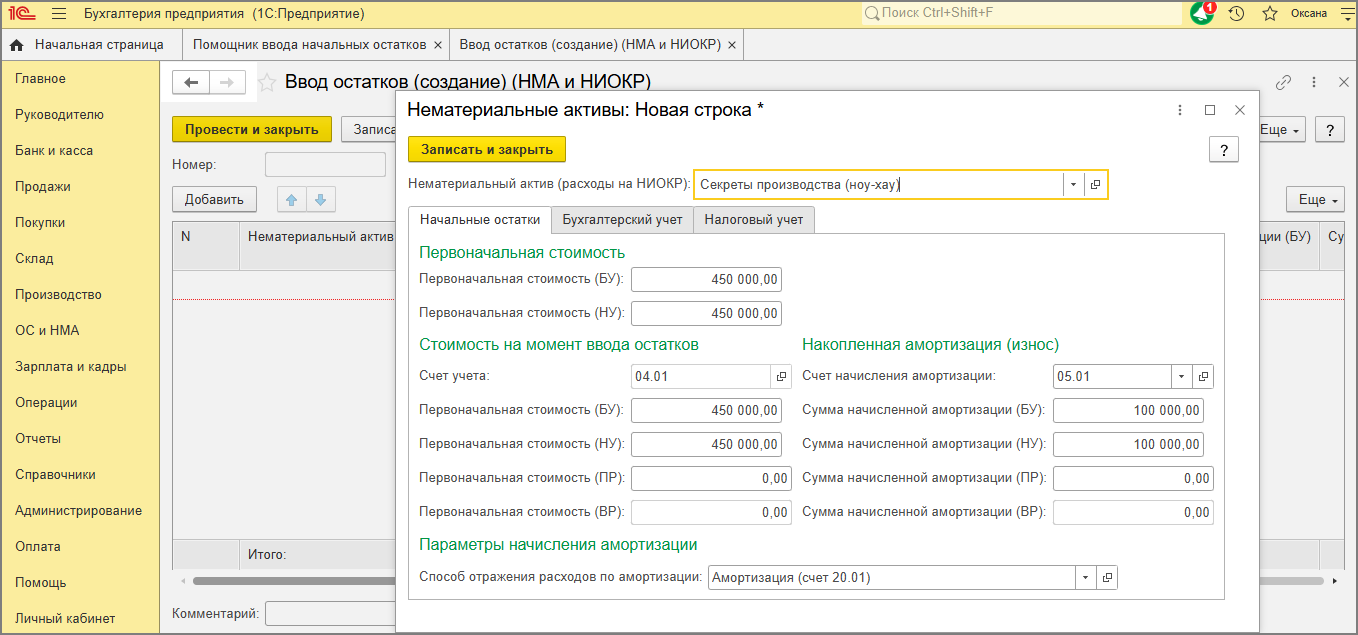The image size is (1358, 635).
Task: Click the Номер field in document
Action: click(325, 165)
